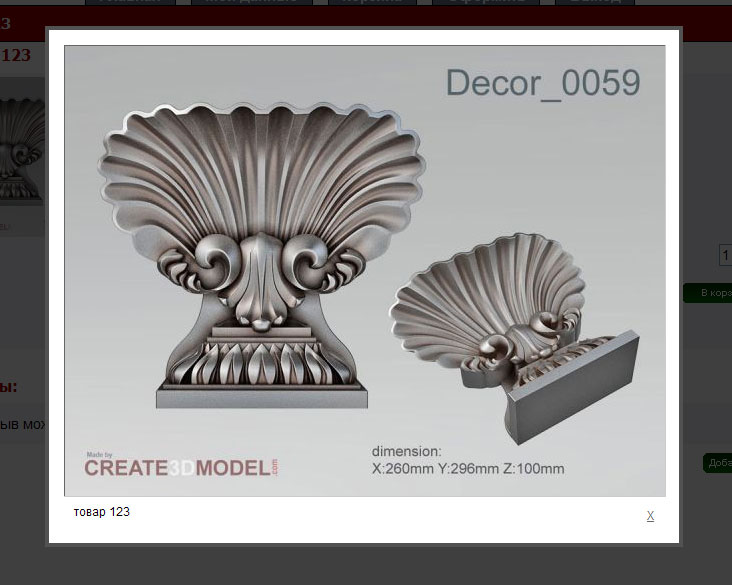The width and height of the screenshot is (732, 585).
Task: Click the red '123' product heading
Action: [x=16, y=55]
